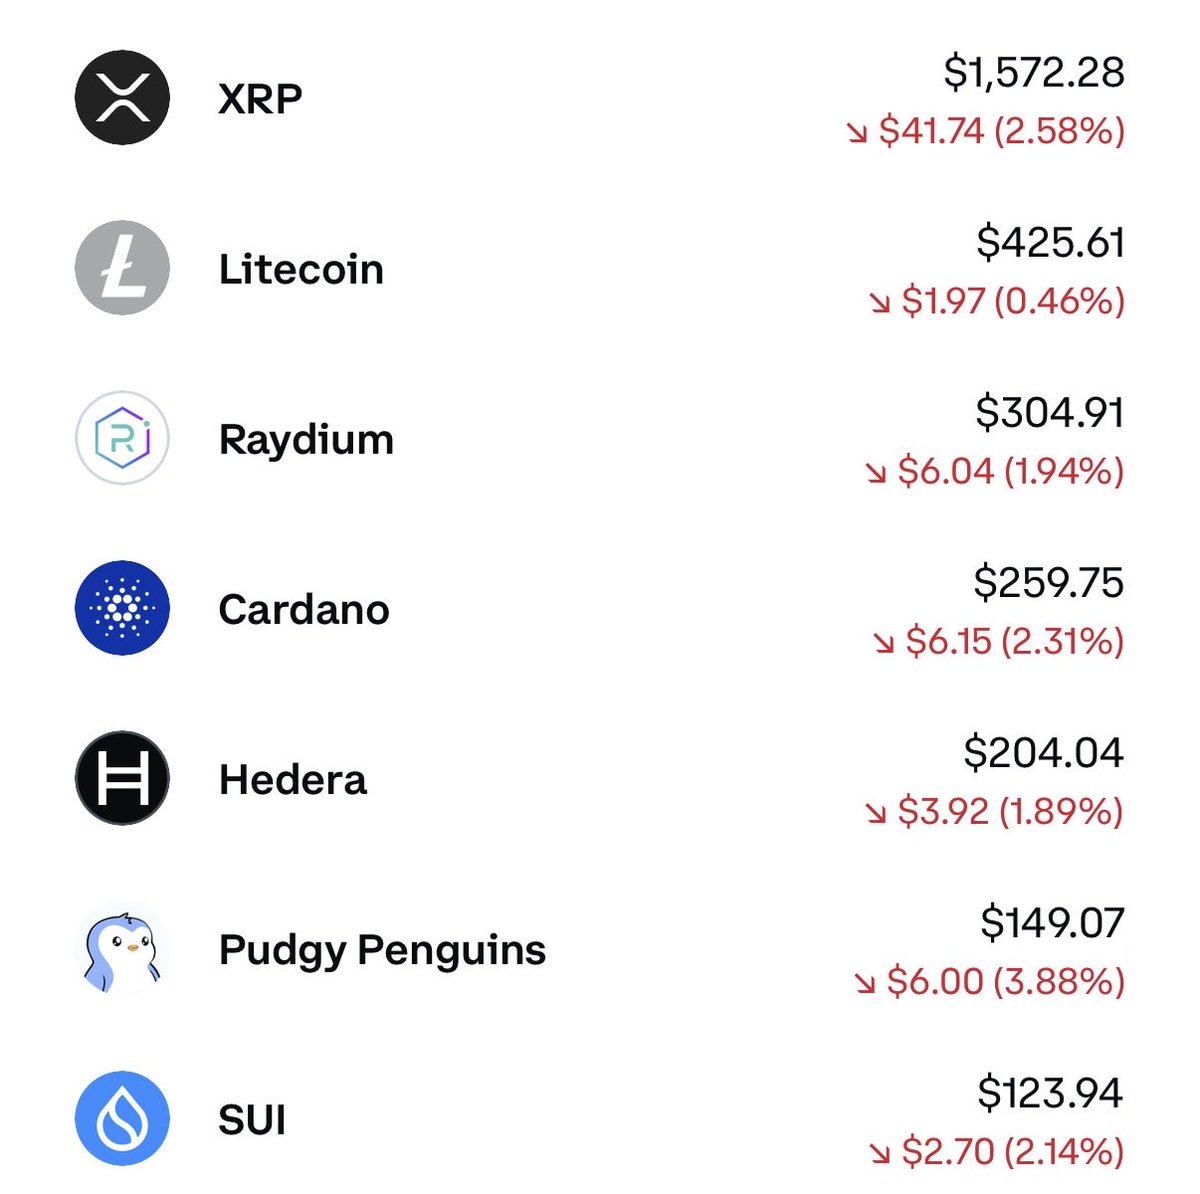Open the XRP asset name
Image resolution: width=1200 pixels, height=1194 pixels.
tap(260, 99)
